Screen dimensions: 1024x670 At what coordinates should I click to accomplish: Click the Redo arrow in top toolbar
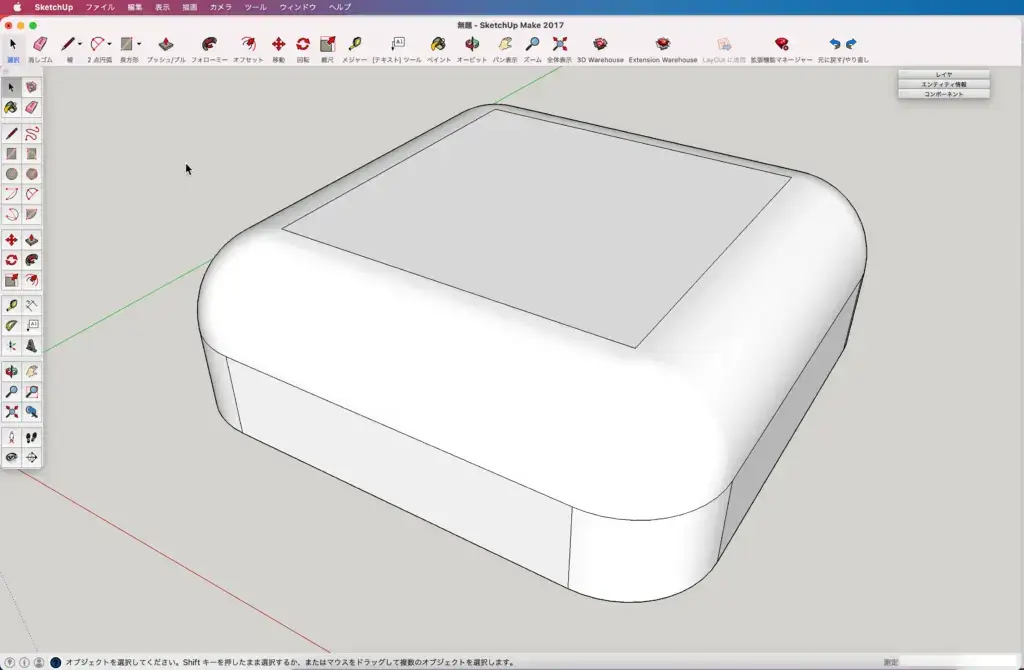coord(851,44)
